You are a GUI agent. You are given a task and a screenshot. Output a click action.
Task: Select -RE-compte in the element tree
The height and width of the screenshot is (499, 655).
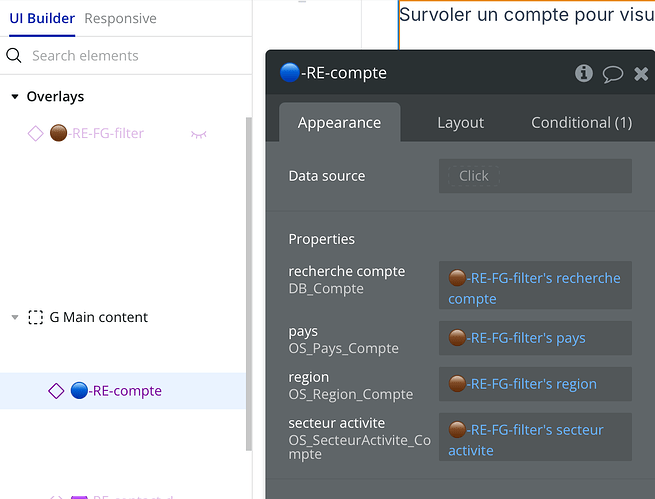tap(125, 391)
